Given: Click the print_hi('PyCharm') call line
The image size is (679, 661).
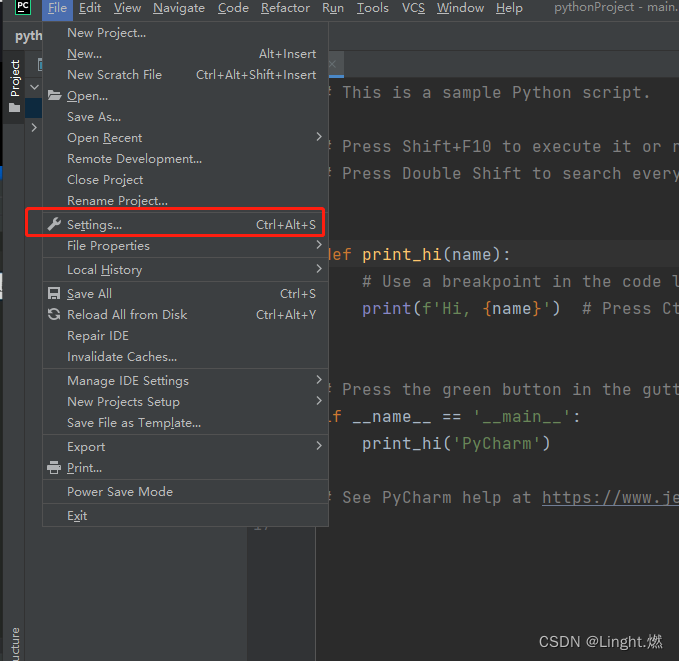Looking at the screenshot, I should tap(456, 443).
